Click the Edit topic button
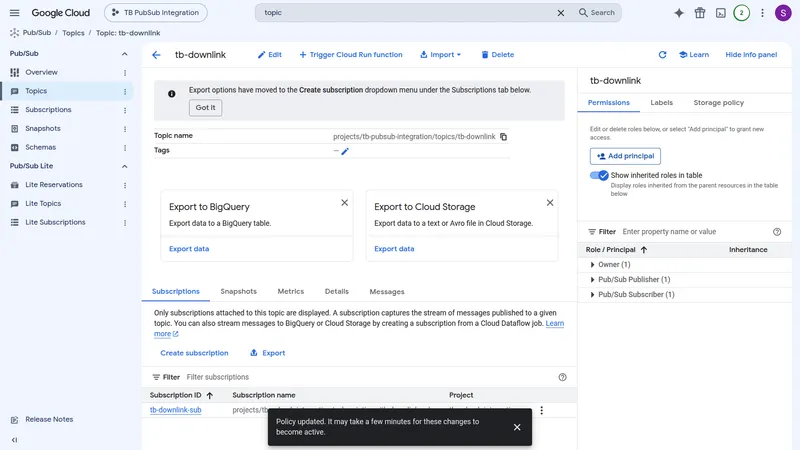Viewport: 800px width, 450px height. pyautogui.click(x=269, y=55)
